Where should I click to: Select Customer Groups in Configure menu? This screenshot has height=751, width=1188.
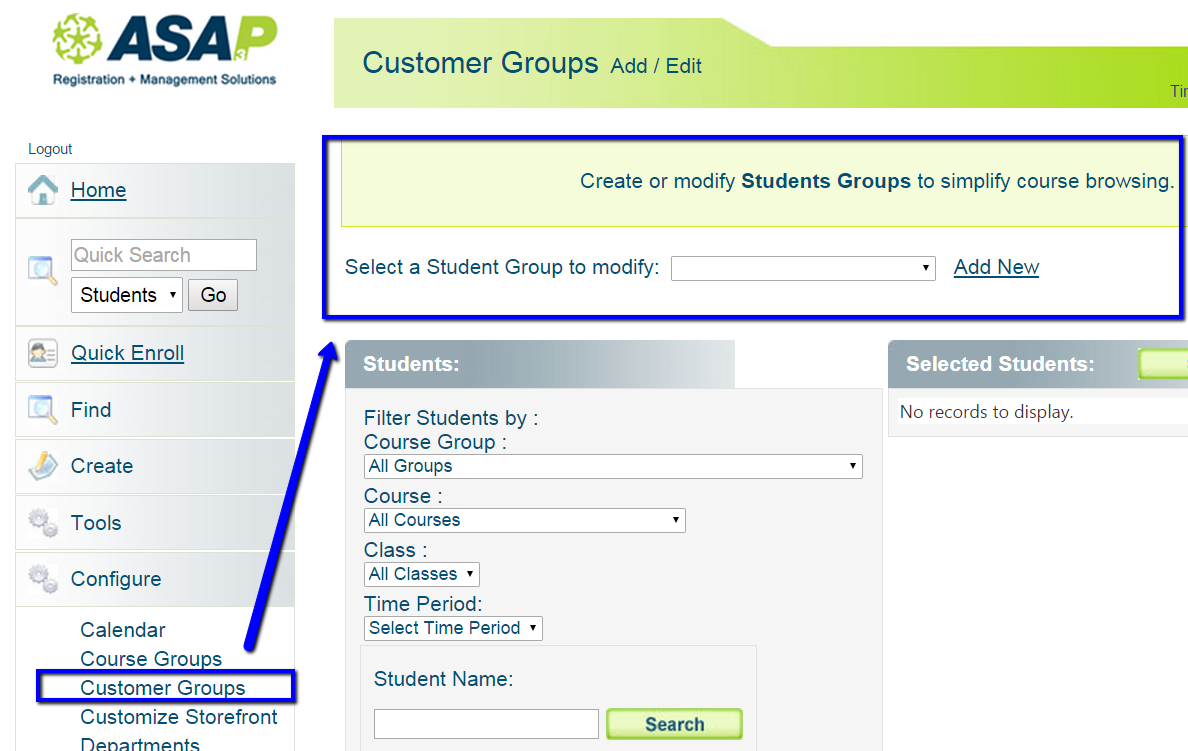pos(163,688)
